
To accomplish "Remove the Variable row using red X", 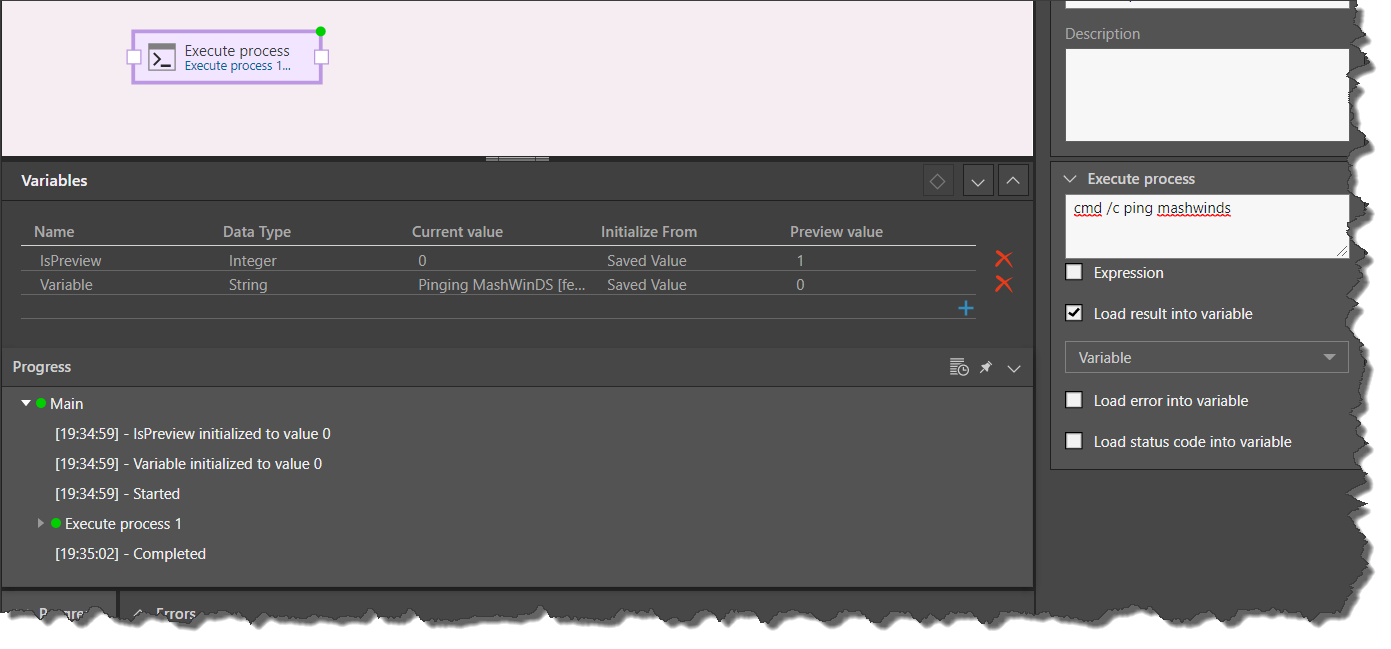I will (x=1003, y=284).
